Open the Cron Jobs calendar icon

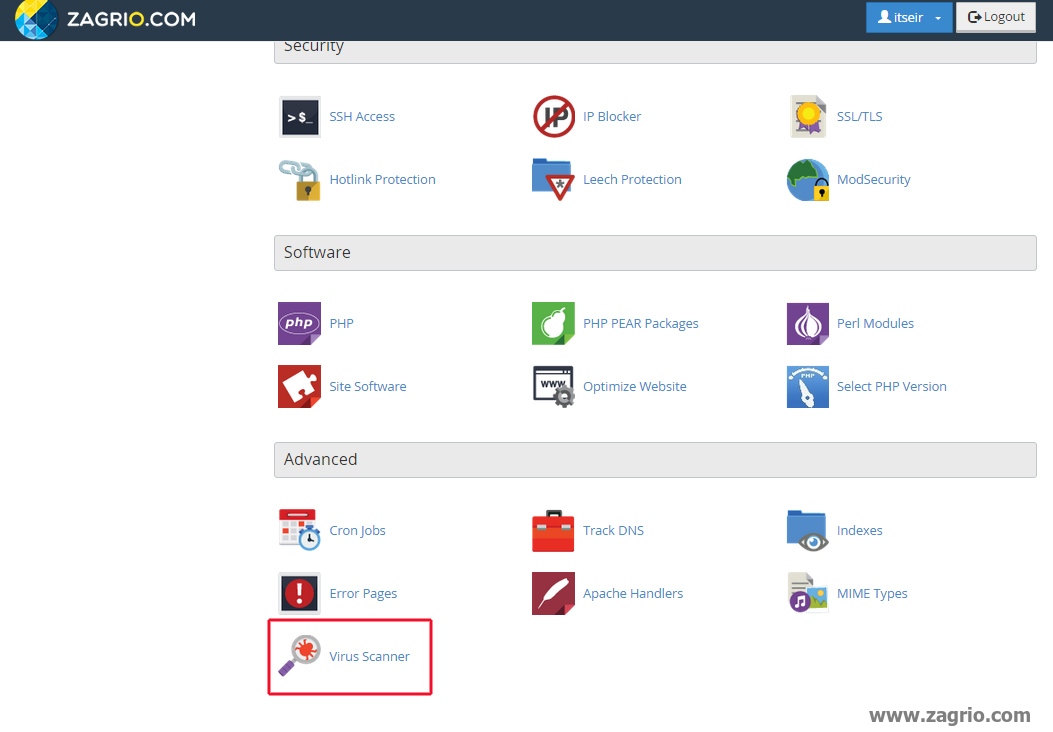tap(300, 530)
